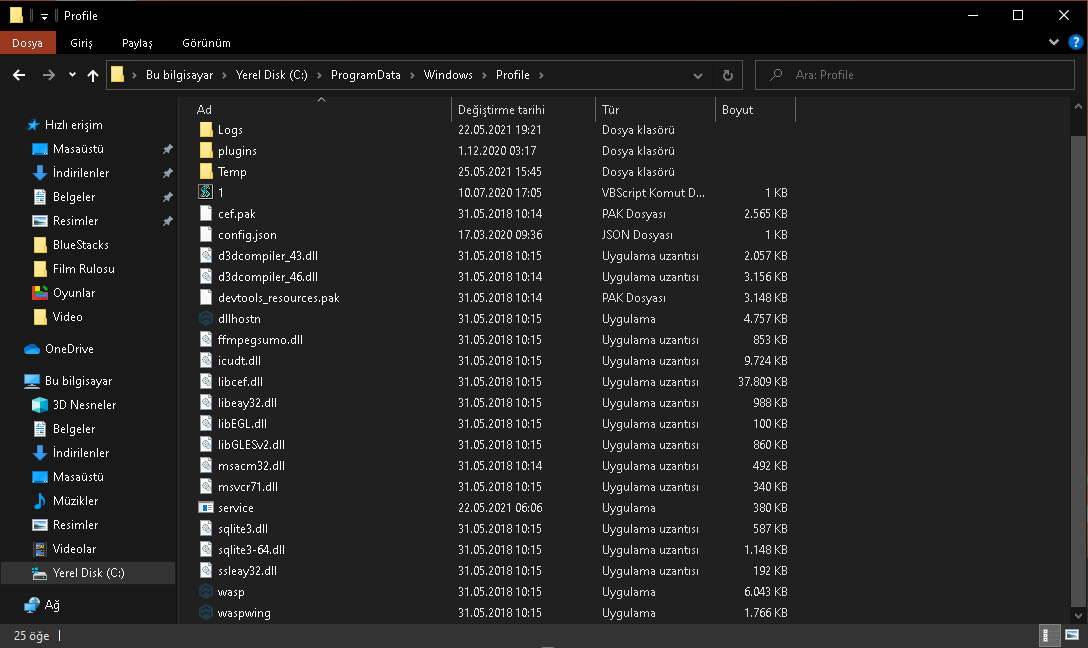Select the ffmpegsumo.dll file name
The height and width of the screenshot is (648, 1088).
(260, 340)
